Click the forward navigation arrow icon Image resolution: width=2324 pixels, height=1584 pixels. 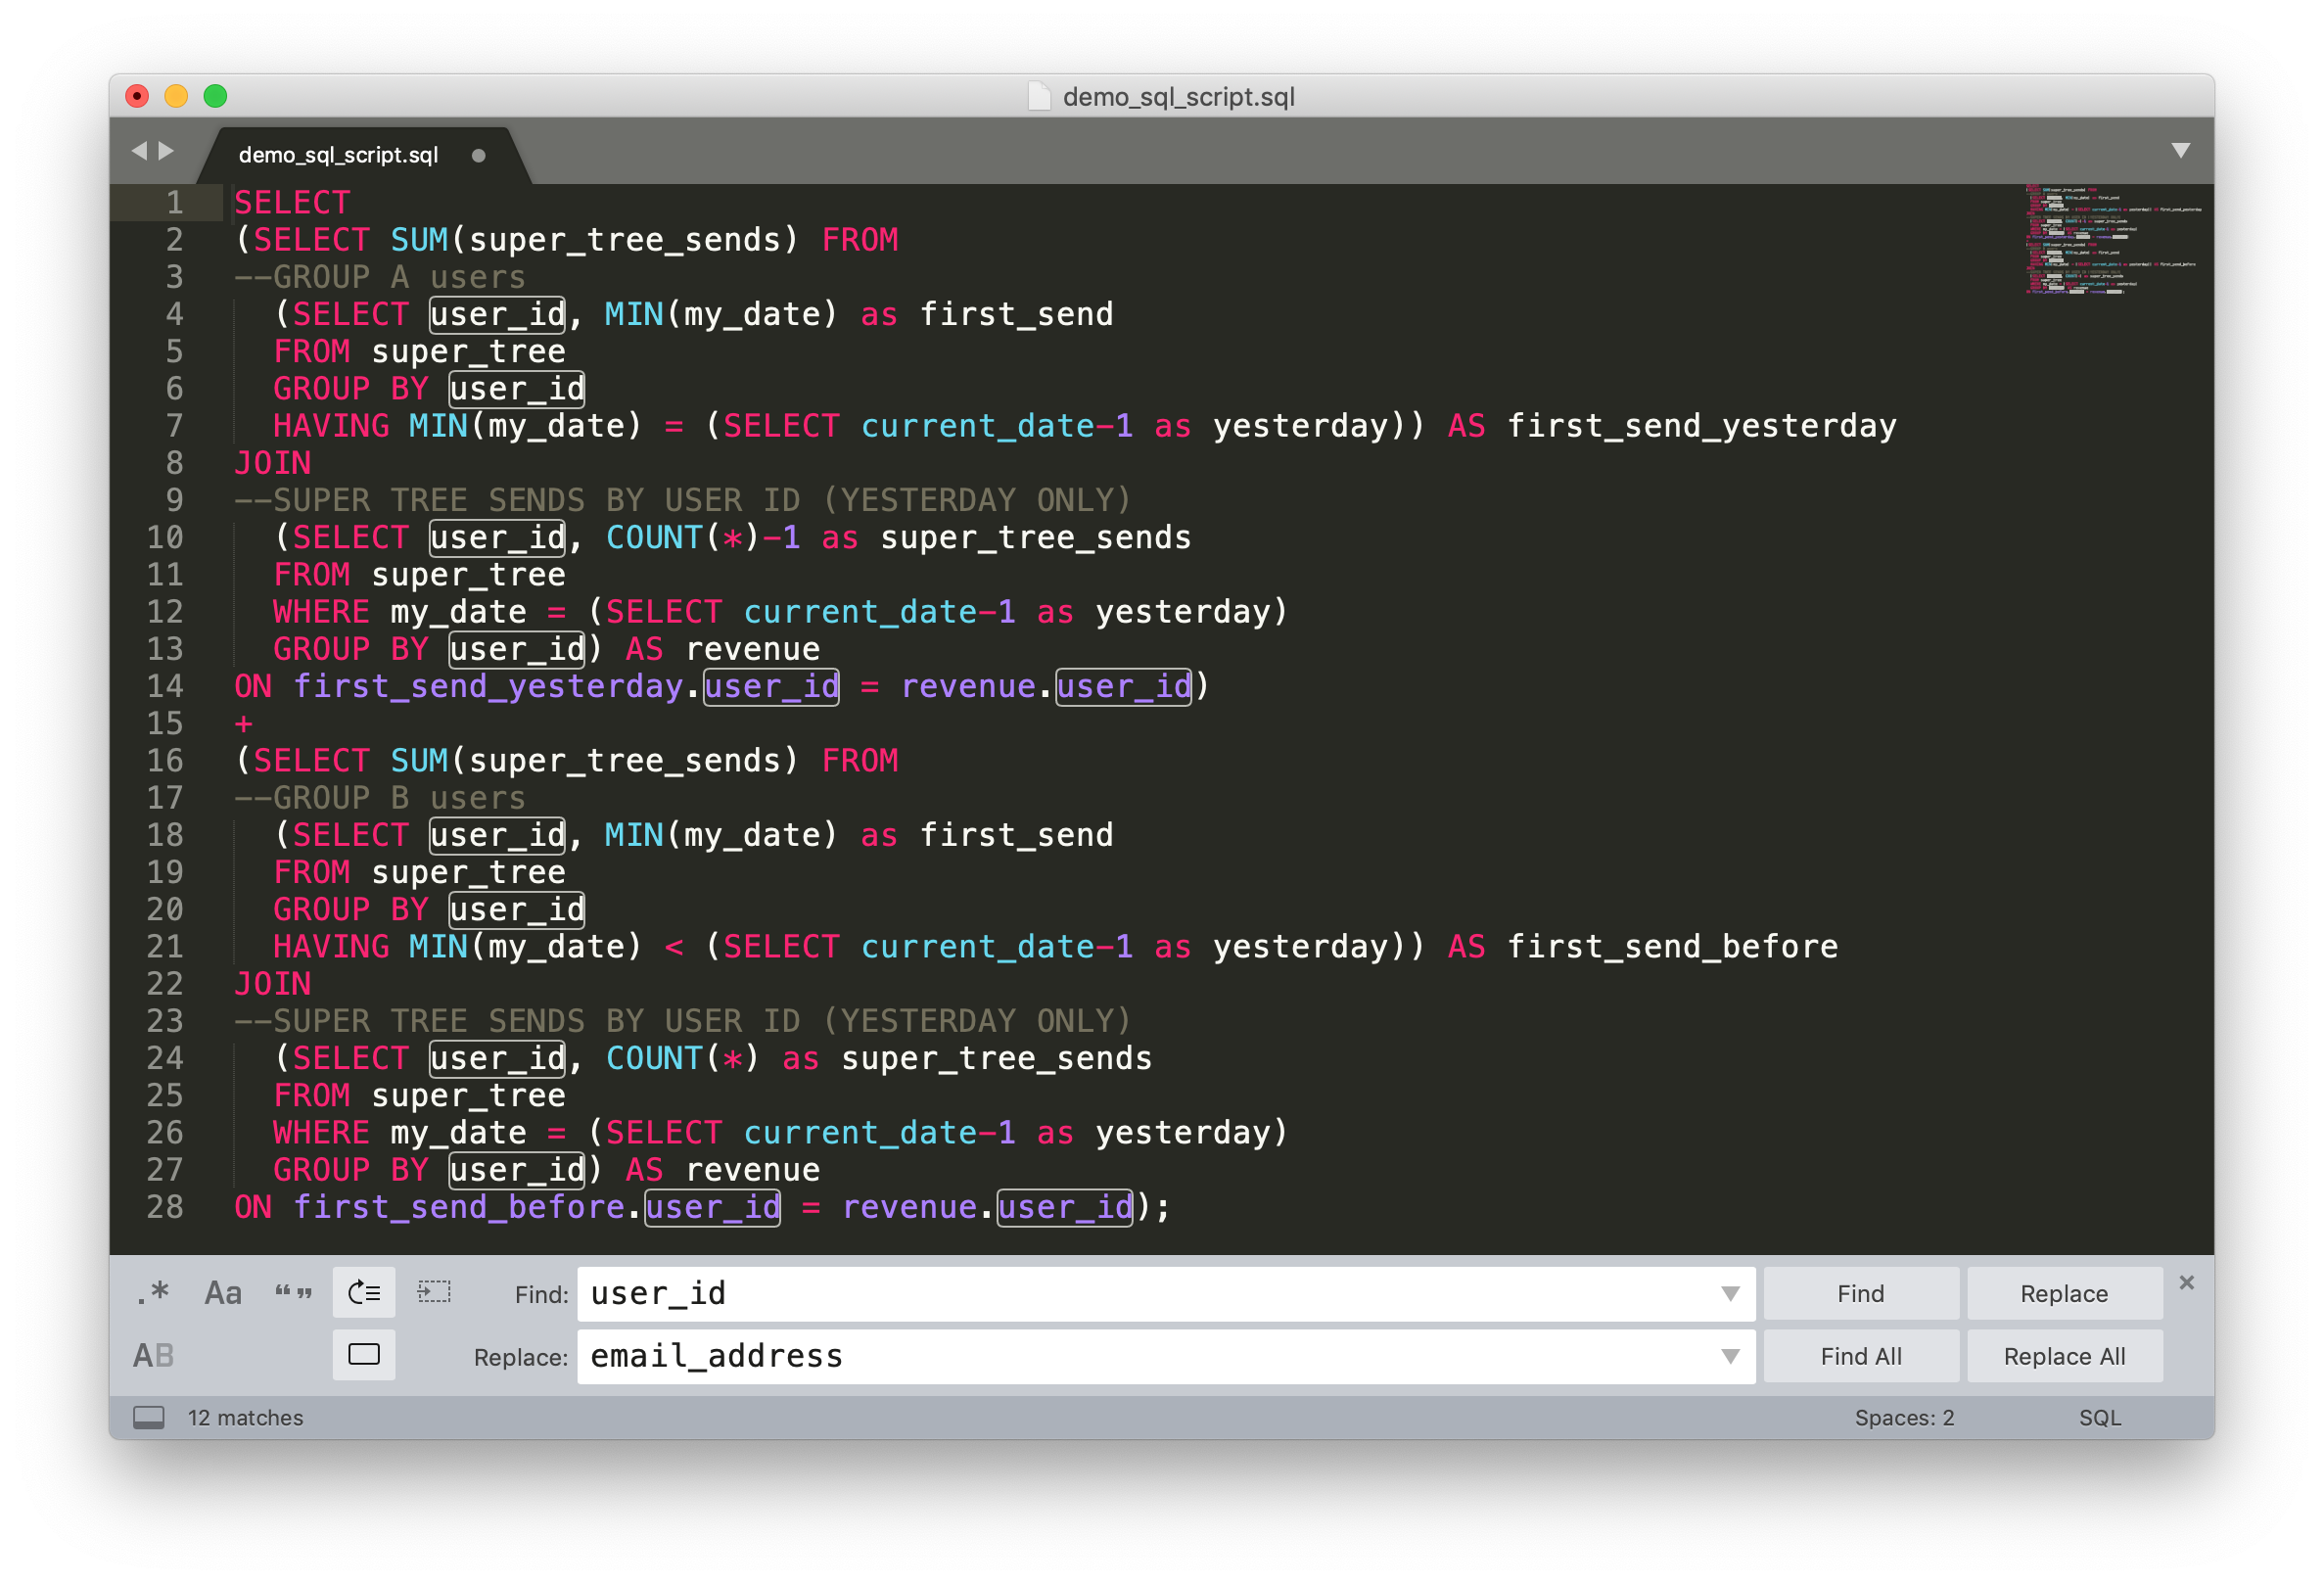[x=166, y=156]
